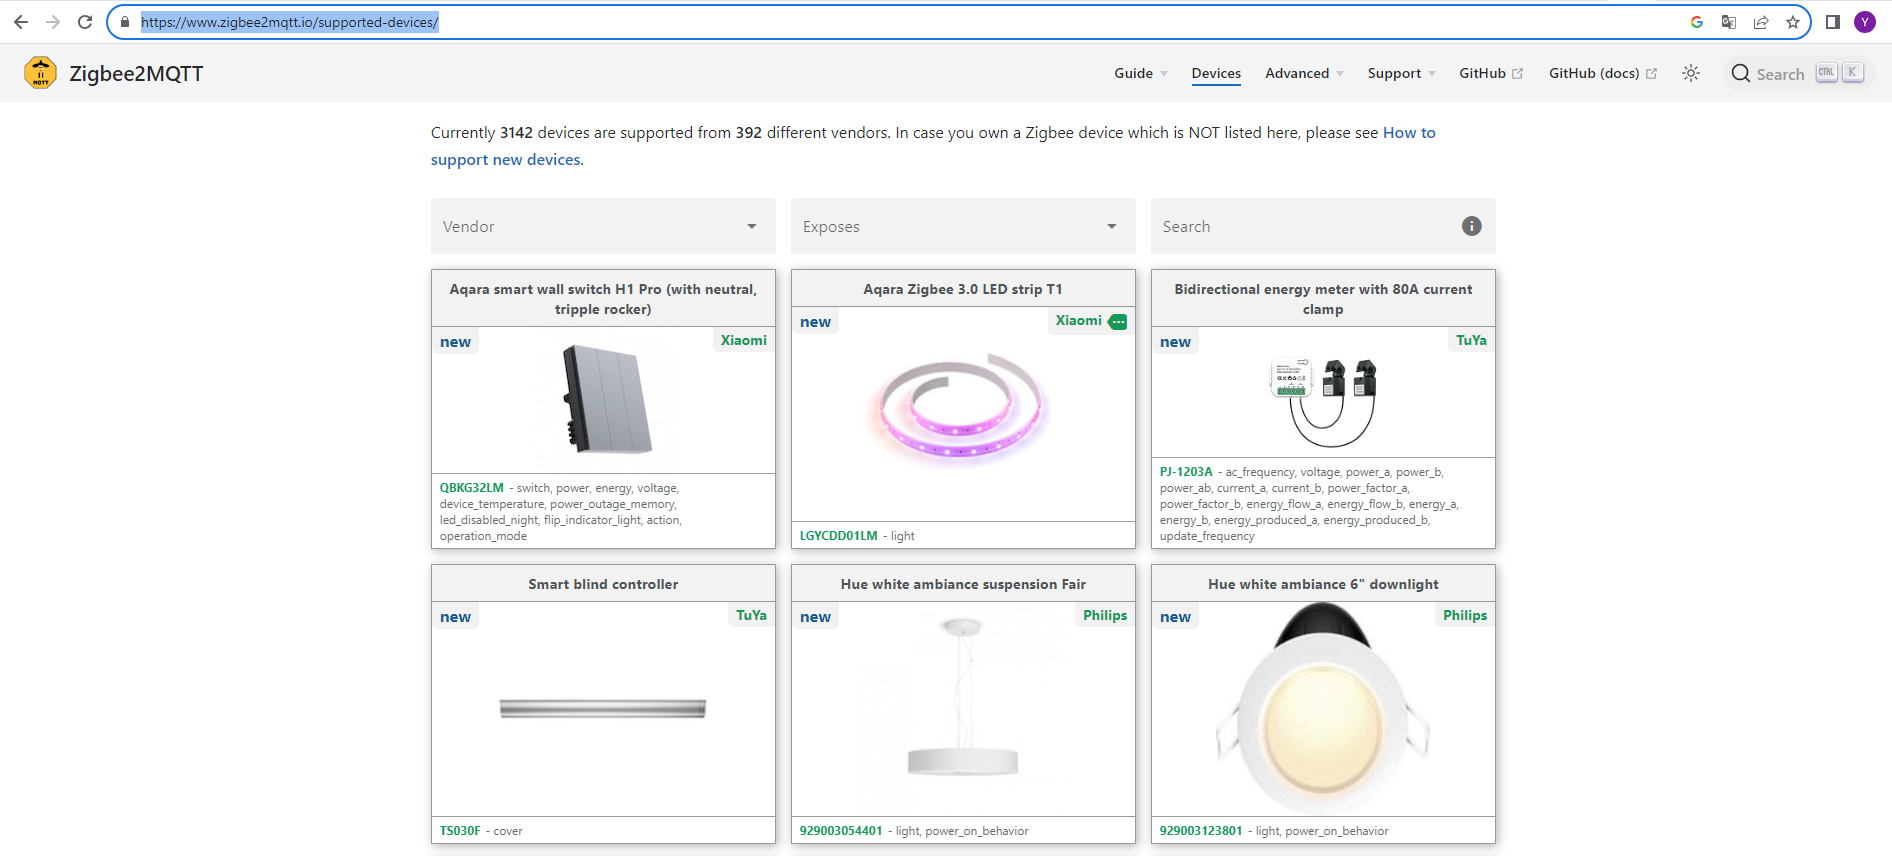Click the Xiaomi vendor label on LED strip card

(1079, 320)
